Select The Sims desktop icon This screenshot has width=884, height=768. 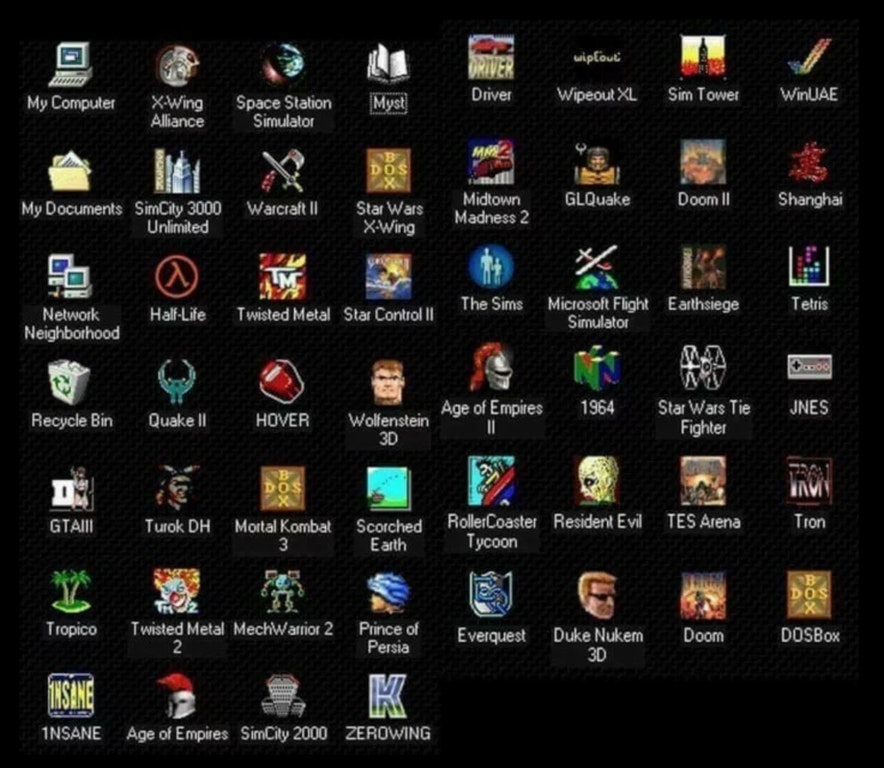[x=491, y=267]
